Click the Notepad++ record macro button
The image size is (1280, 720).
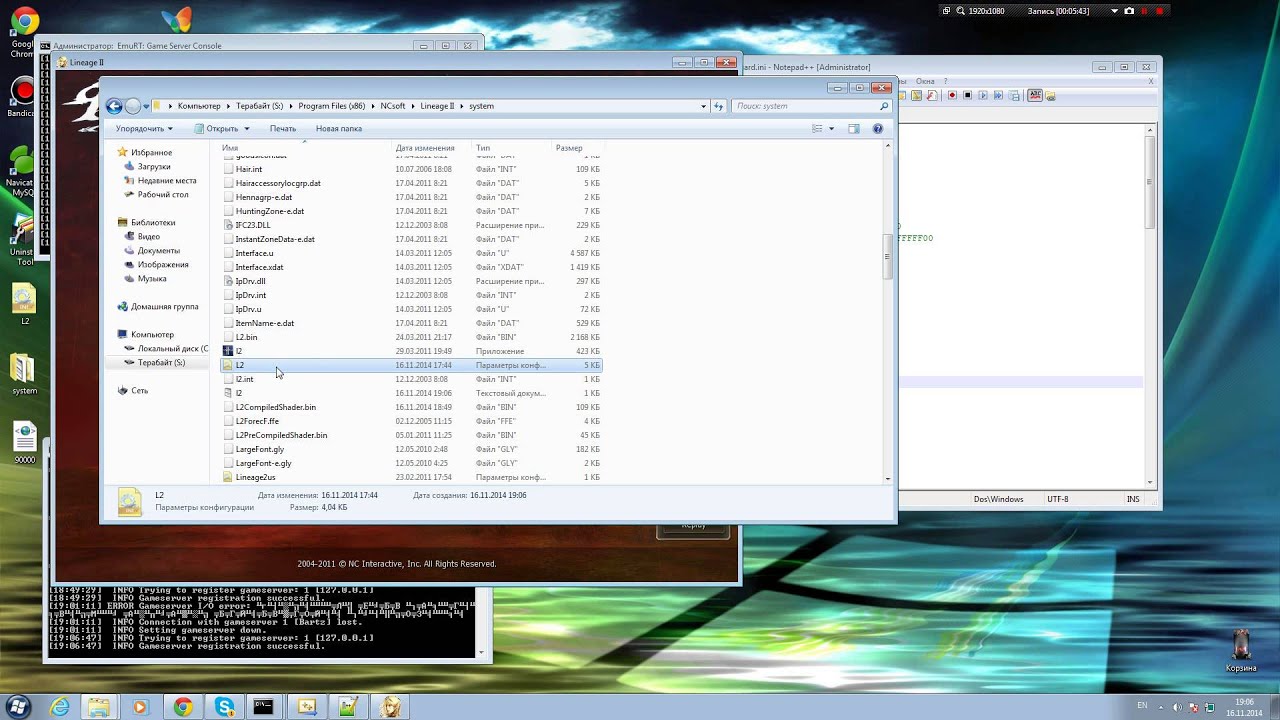click(953, 96)
